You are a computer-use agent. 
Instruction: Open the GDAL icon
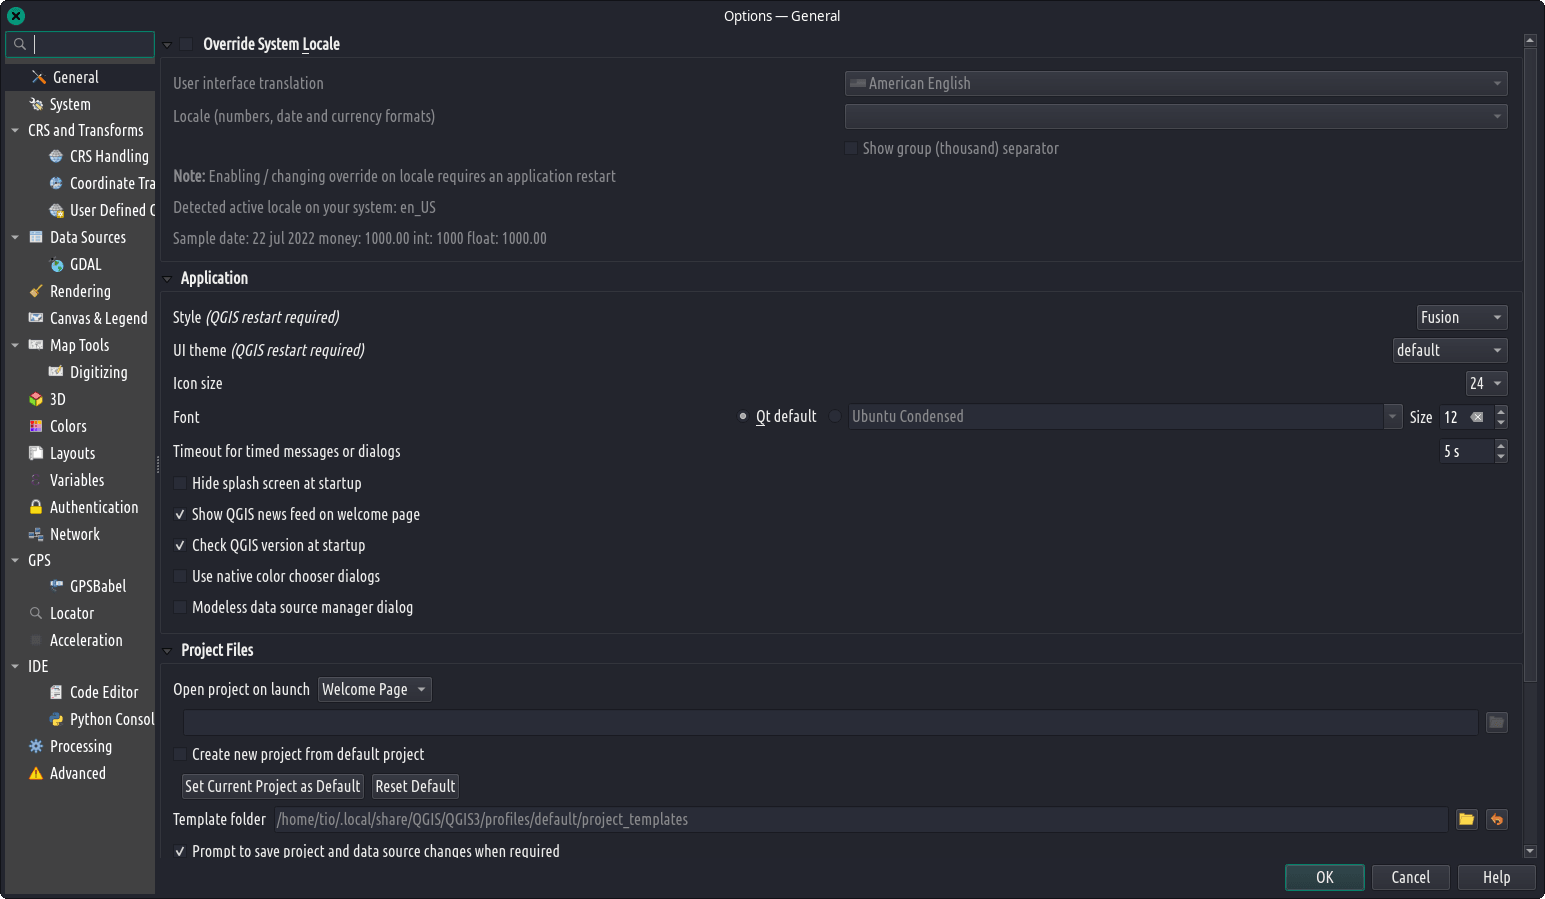[56, 264]
